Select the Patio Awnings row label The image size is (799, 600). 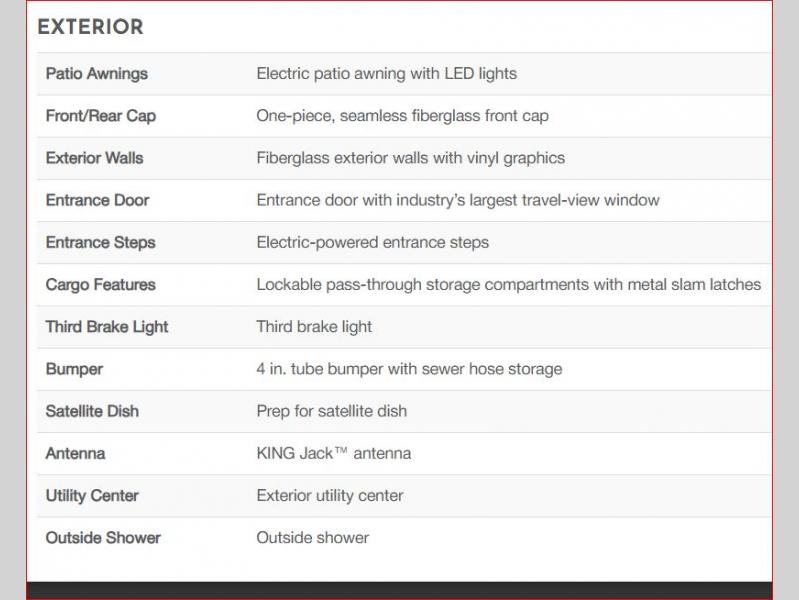pos(96,74)
